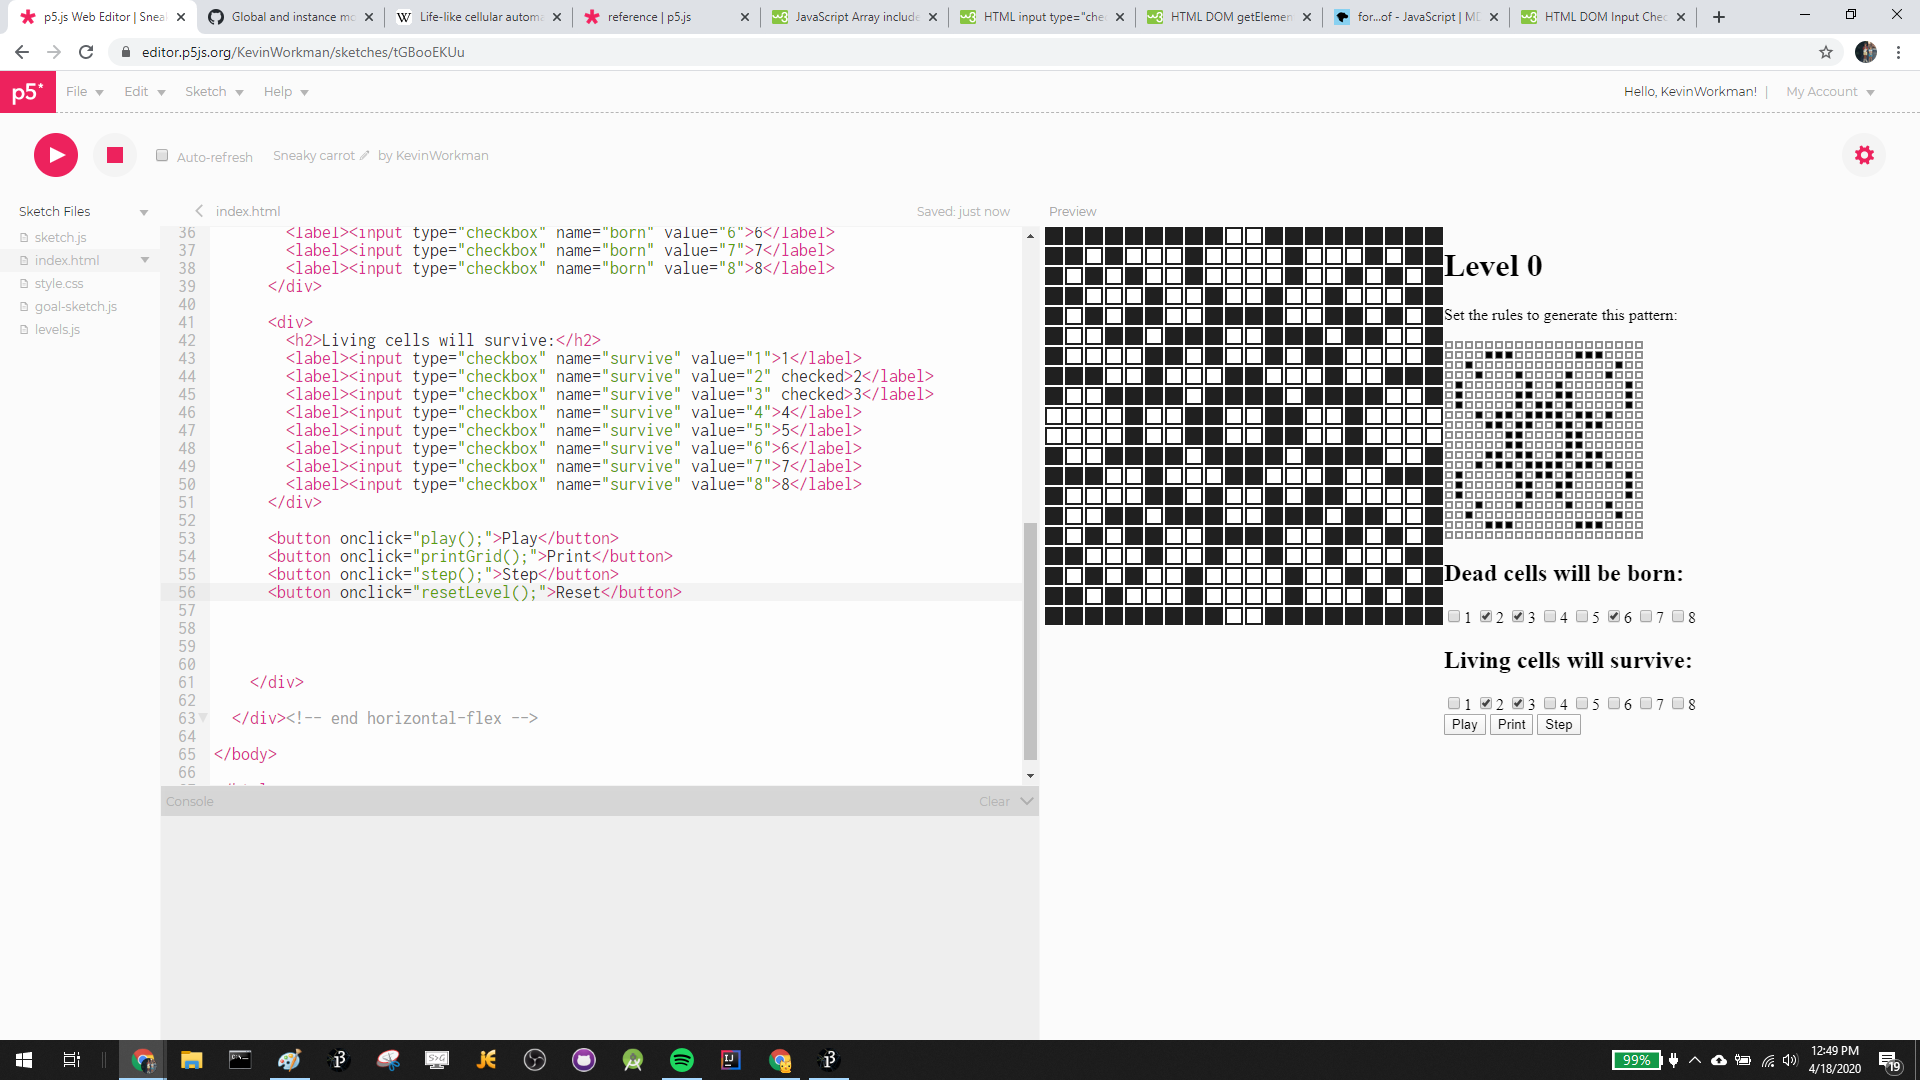Enable the Auto-refresh checkbox
This screenshot has width=1920, height=1080.
tap(162, 155)
